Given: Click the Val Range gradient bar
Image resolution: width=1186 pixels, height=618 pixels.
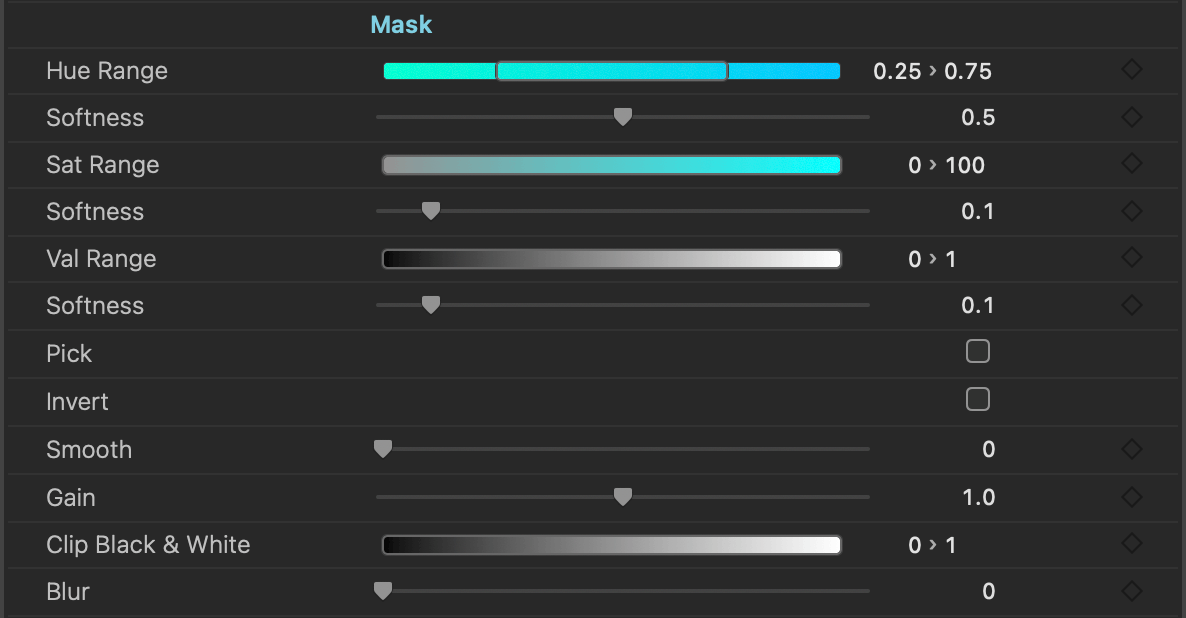Looking at the screenshot, I should 611,259.
